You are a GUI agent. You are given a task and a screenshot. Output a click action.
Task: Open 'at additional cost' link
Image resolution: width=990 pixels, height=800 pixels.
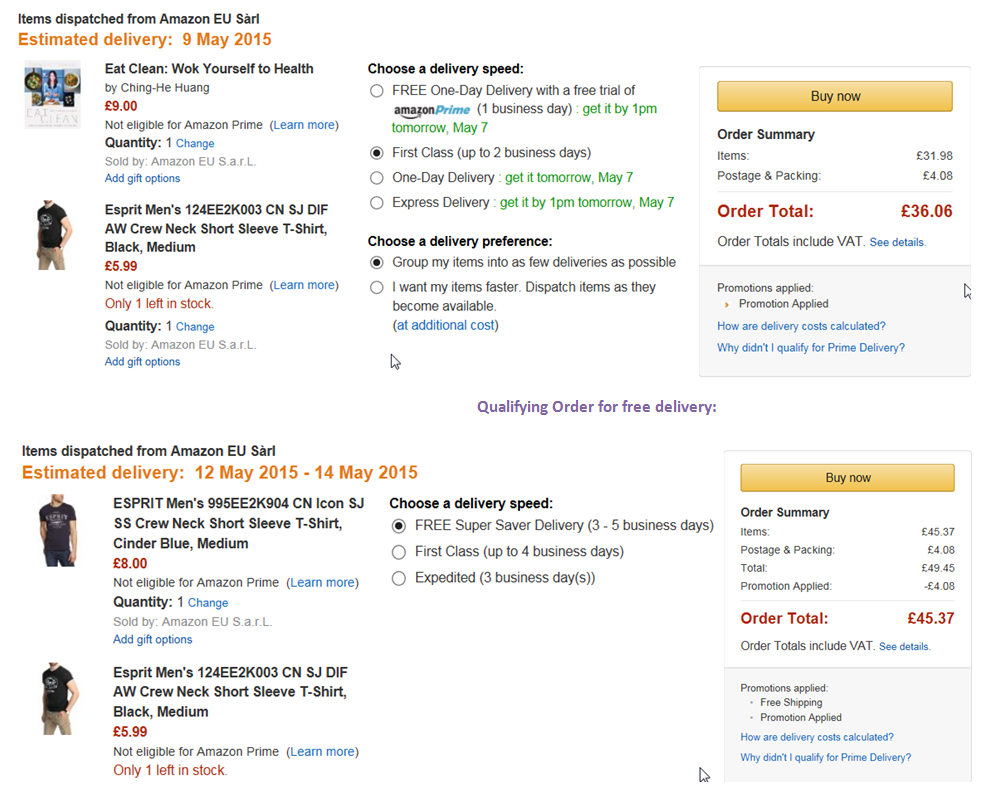[445, 325]
